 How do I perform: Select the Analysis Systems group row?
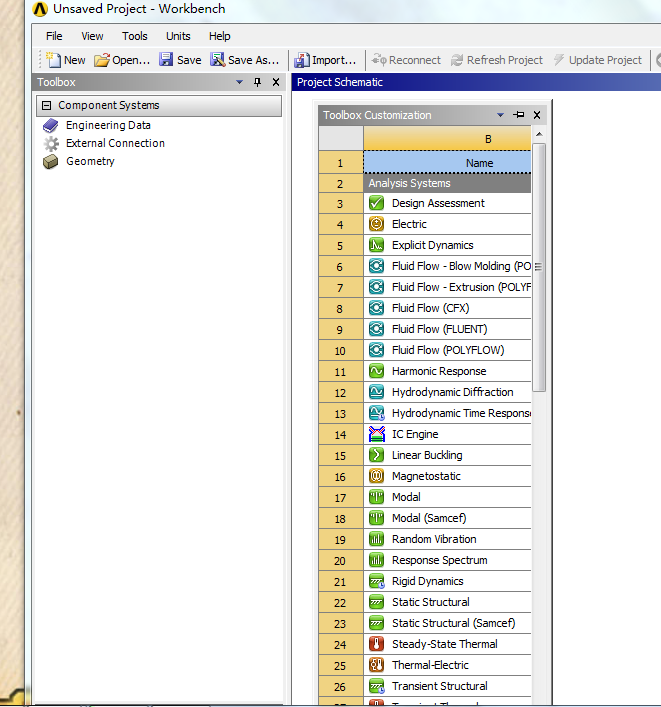pos(447,183)
